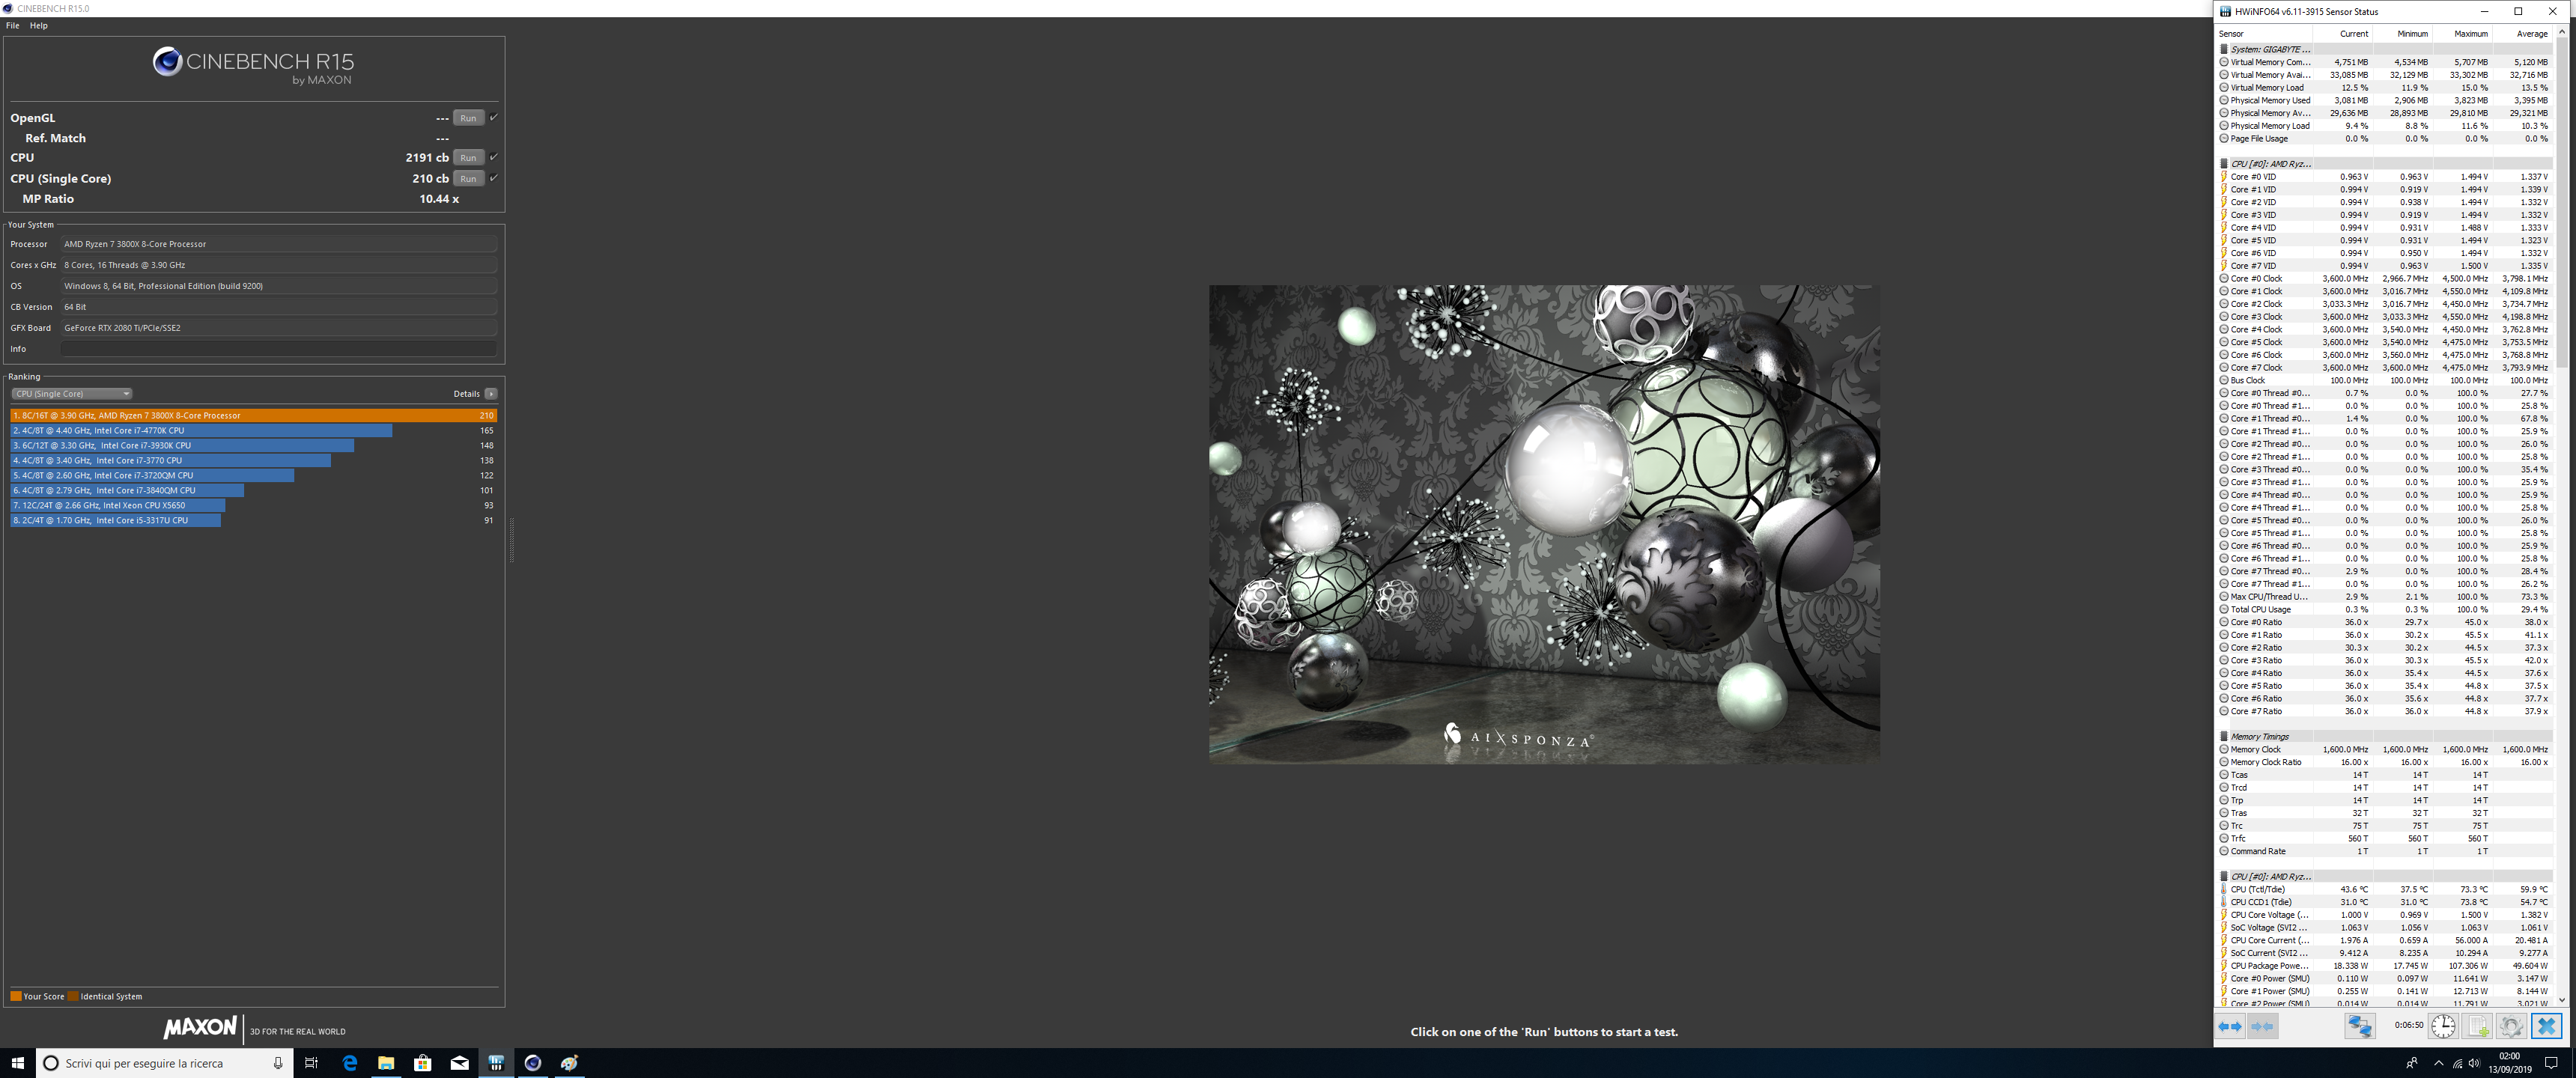Close sensors with blue X icon
Image resolution: width=2576 pixels, height=1078 pixels.
coord(2546,1026)
